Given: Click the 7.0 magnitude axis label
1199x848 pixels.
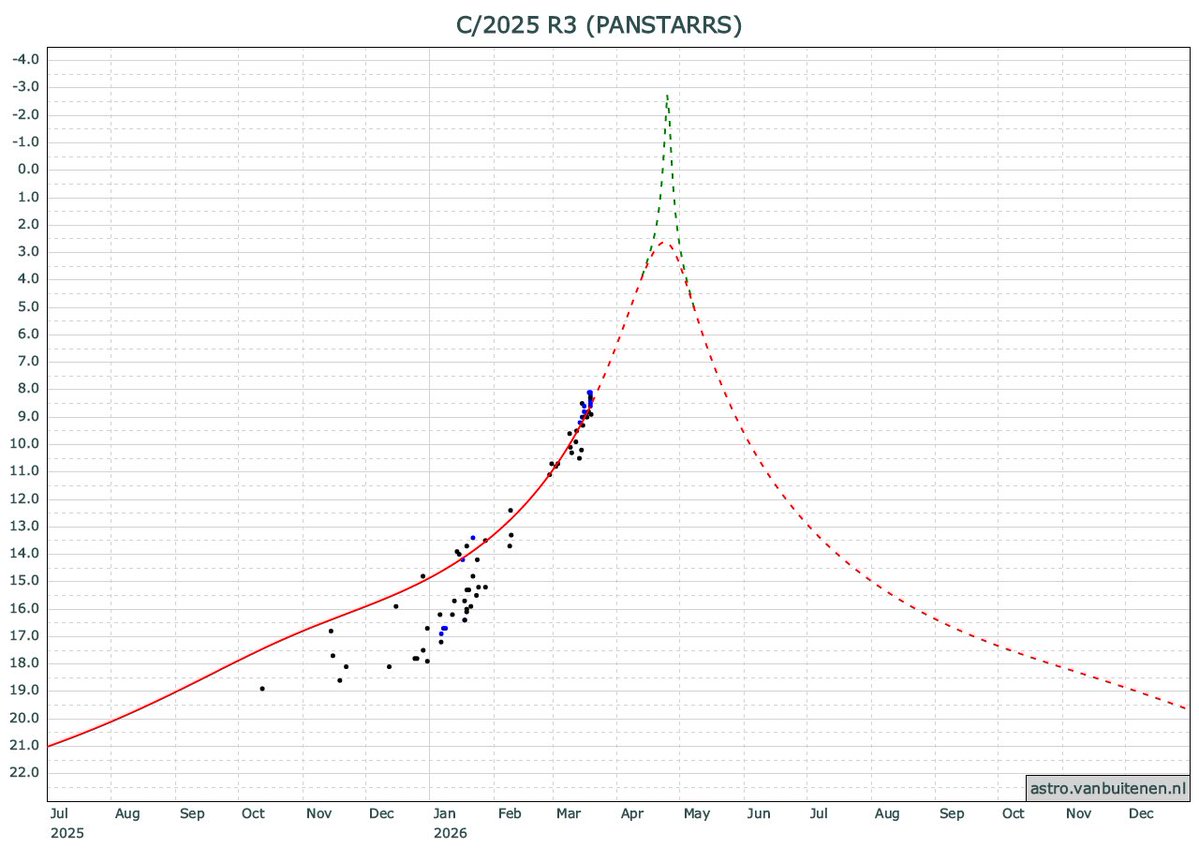Looking at the screenshot, I should pyautogui.click(x=28, y=362).
